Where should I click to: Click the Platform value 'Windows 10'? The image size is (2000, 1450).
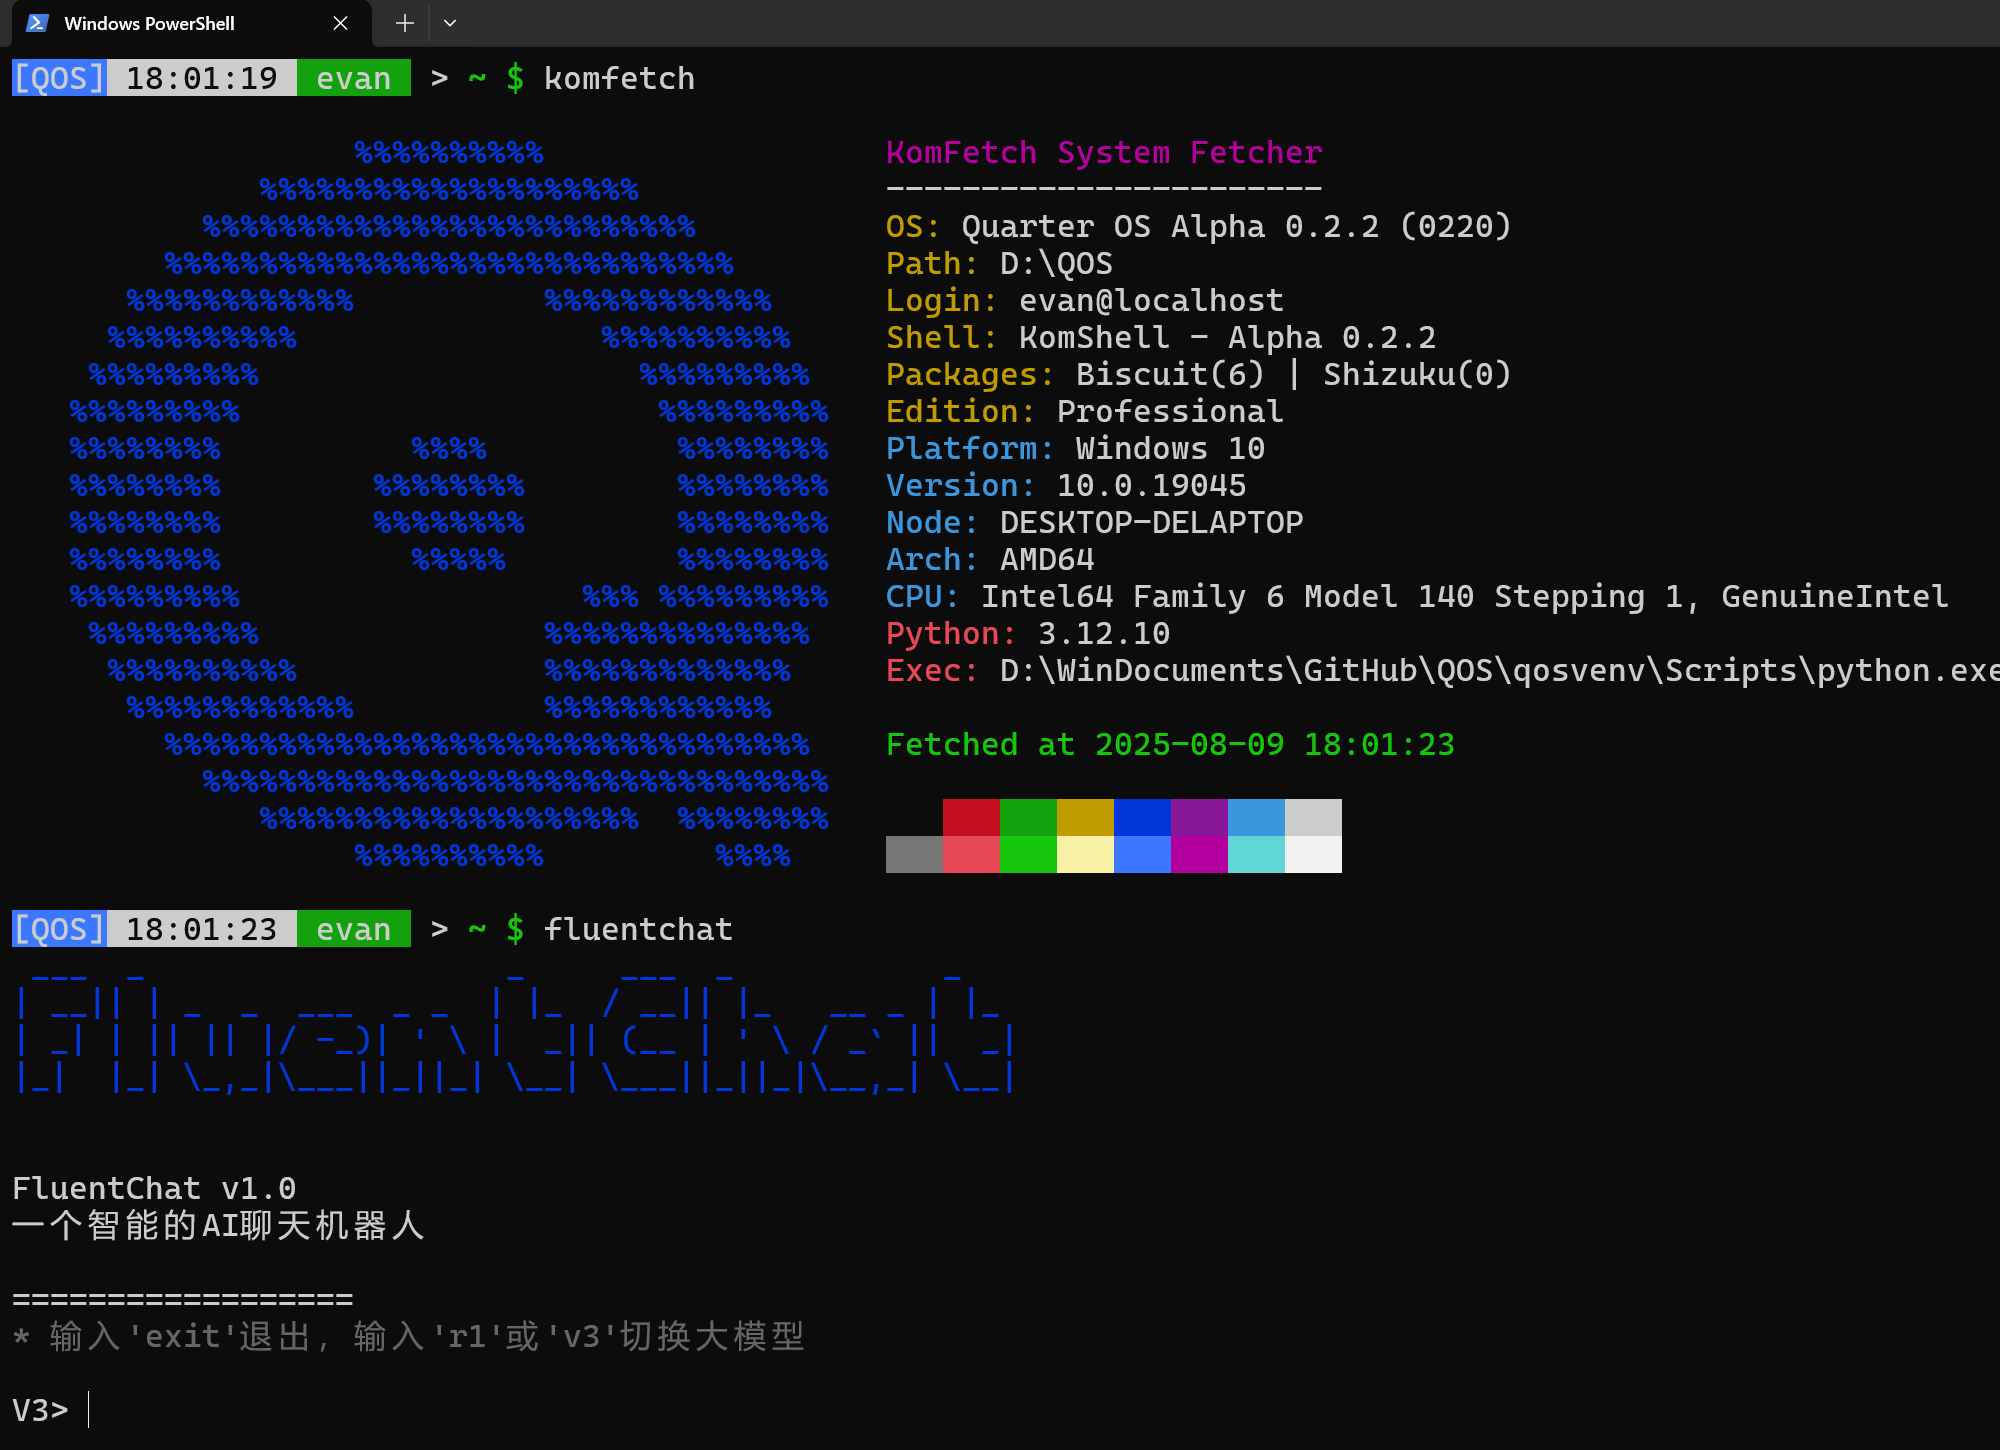tap(1170, 448)
